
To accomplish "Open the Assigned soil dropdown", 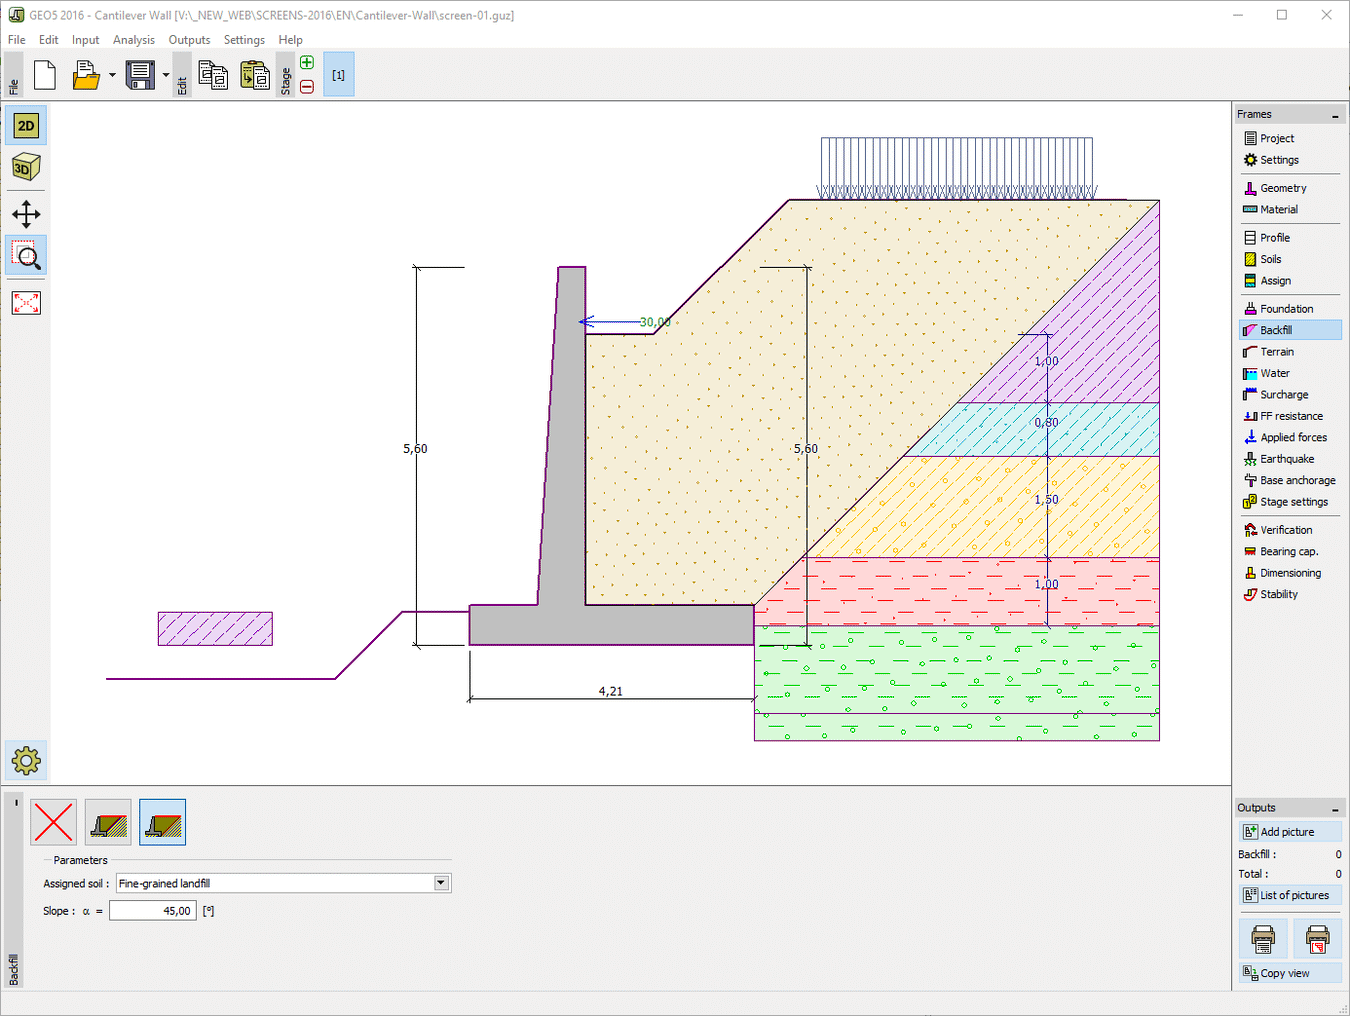I will click(x=440, y=882).
